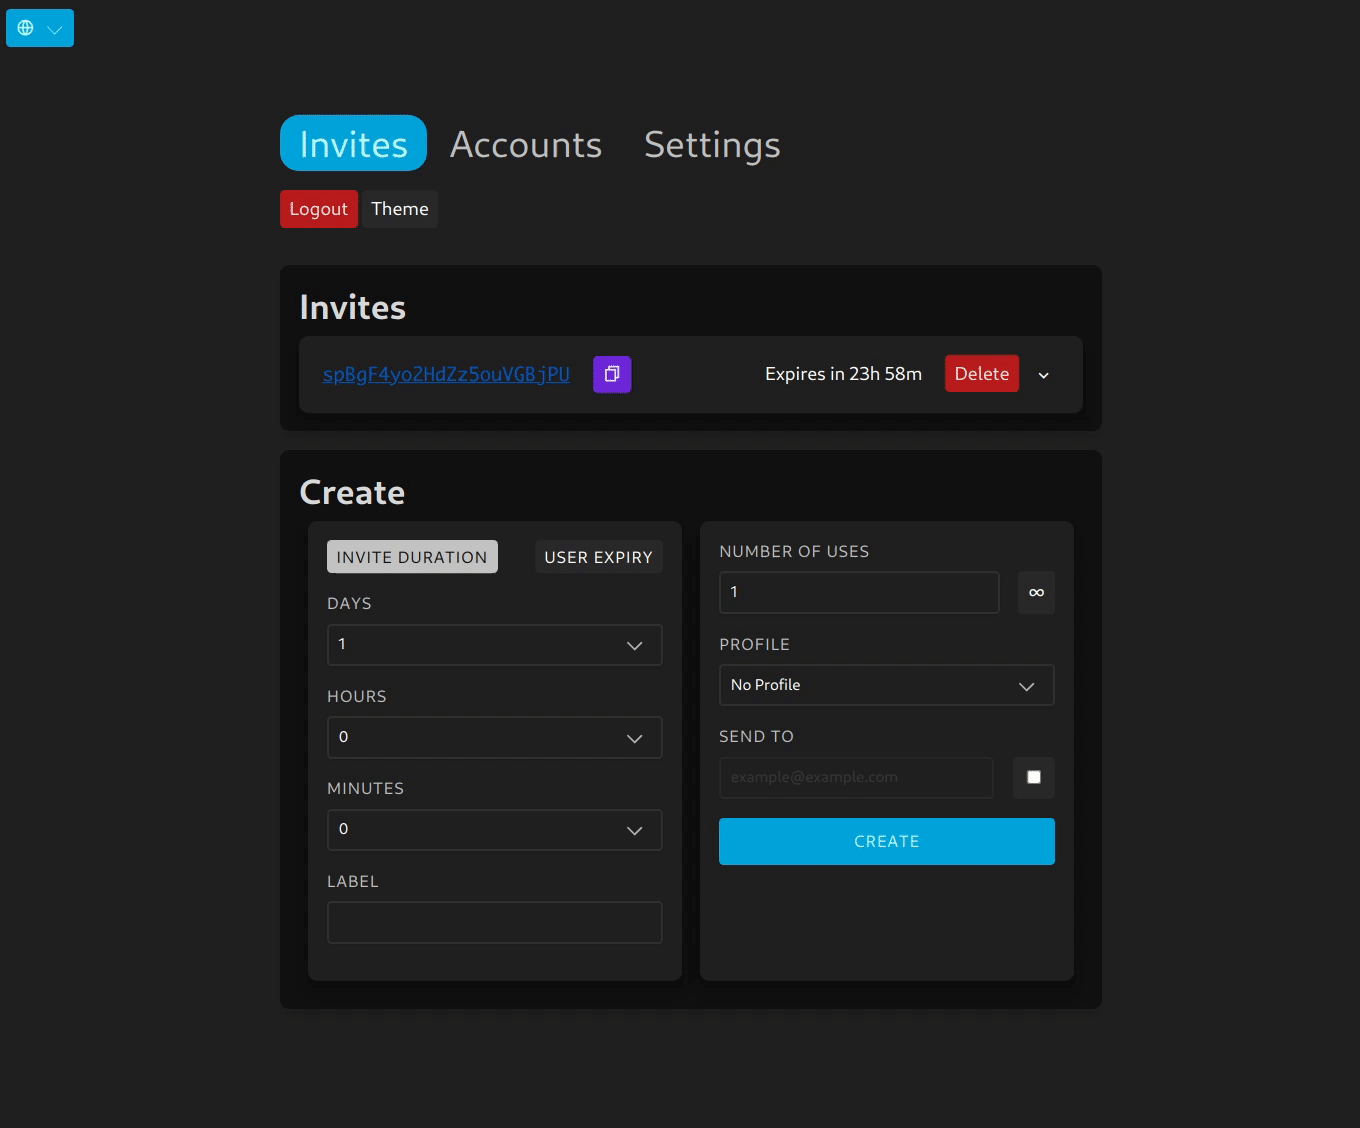The image size is (1360, 1128).
Task: Switch to the Accounts tab
Action: point(526,144)
